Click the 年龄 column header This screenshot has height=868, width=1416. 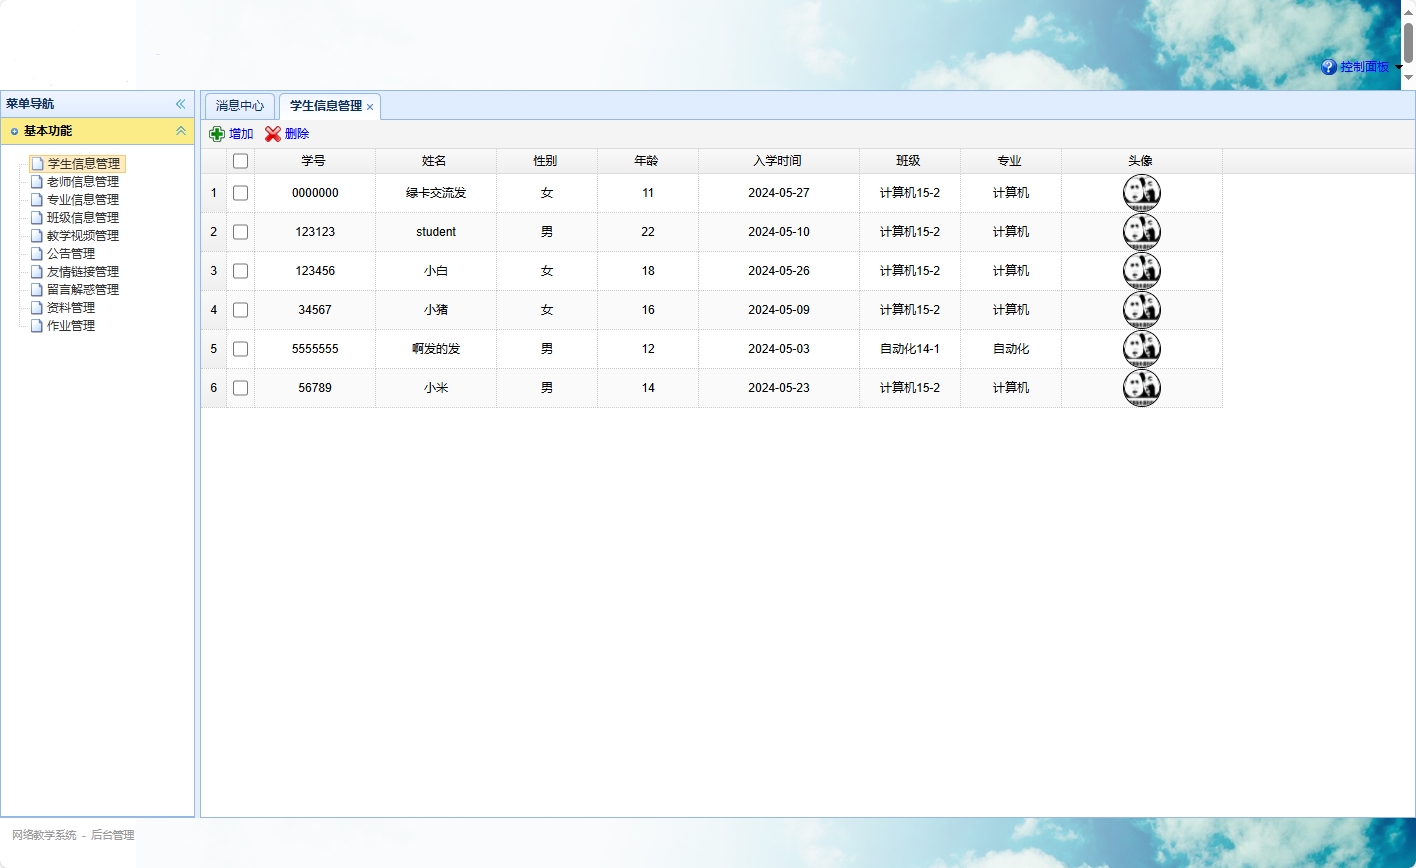(647, 161)
